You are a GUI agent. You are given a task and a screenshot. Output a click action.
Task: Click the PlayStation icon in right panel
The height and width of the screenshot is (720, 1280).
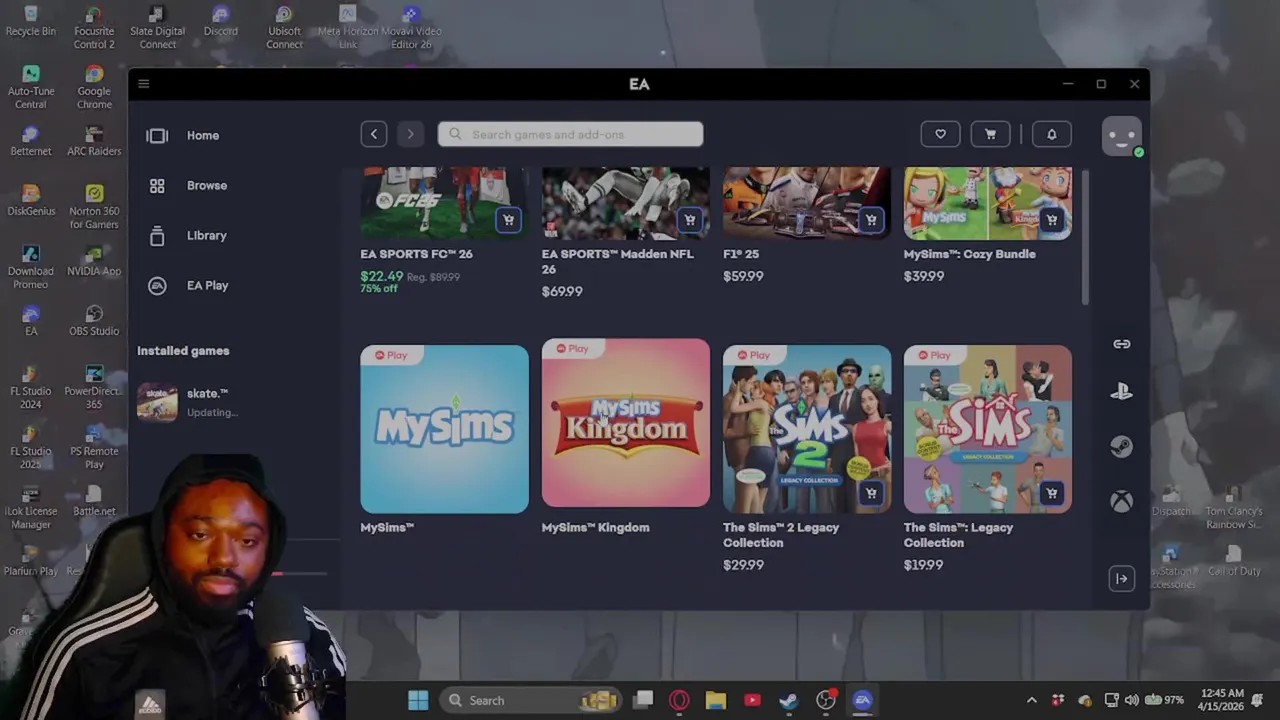[x=1121, y=392]
